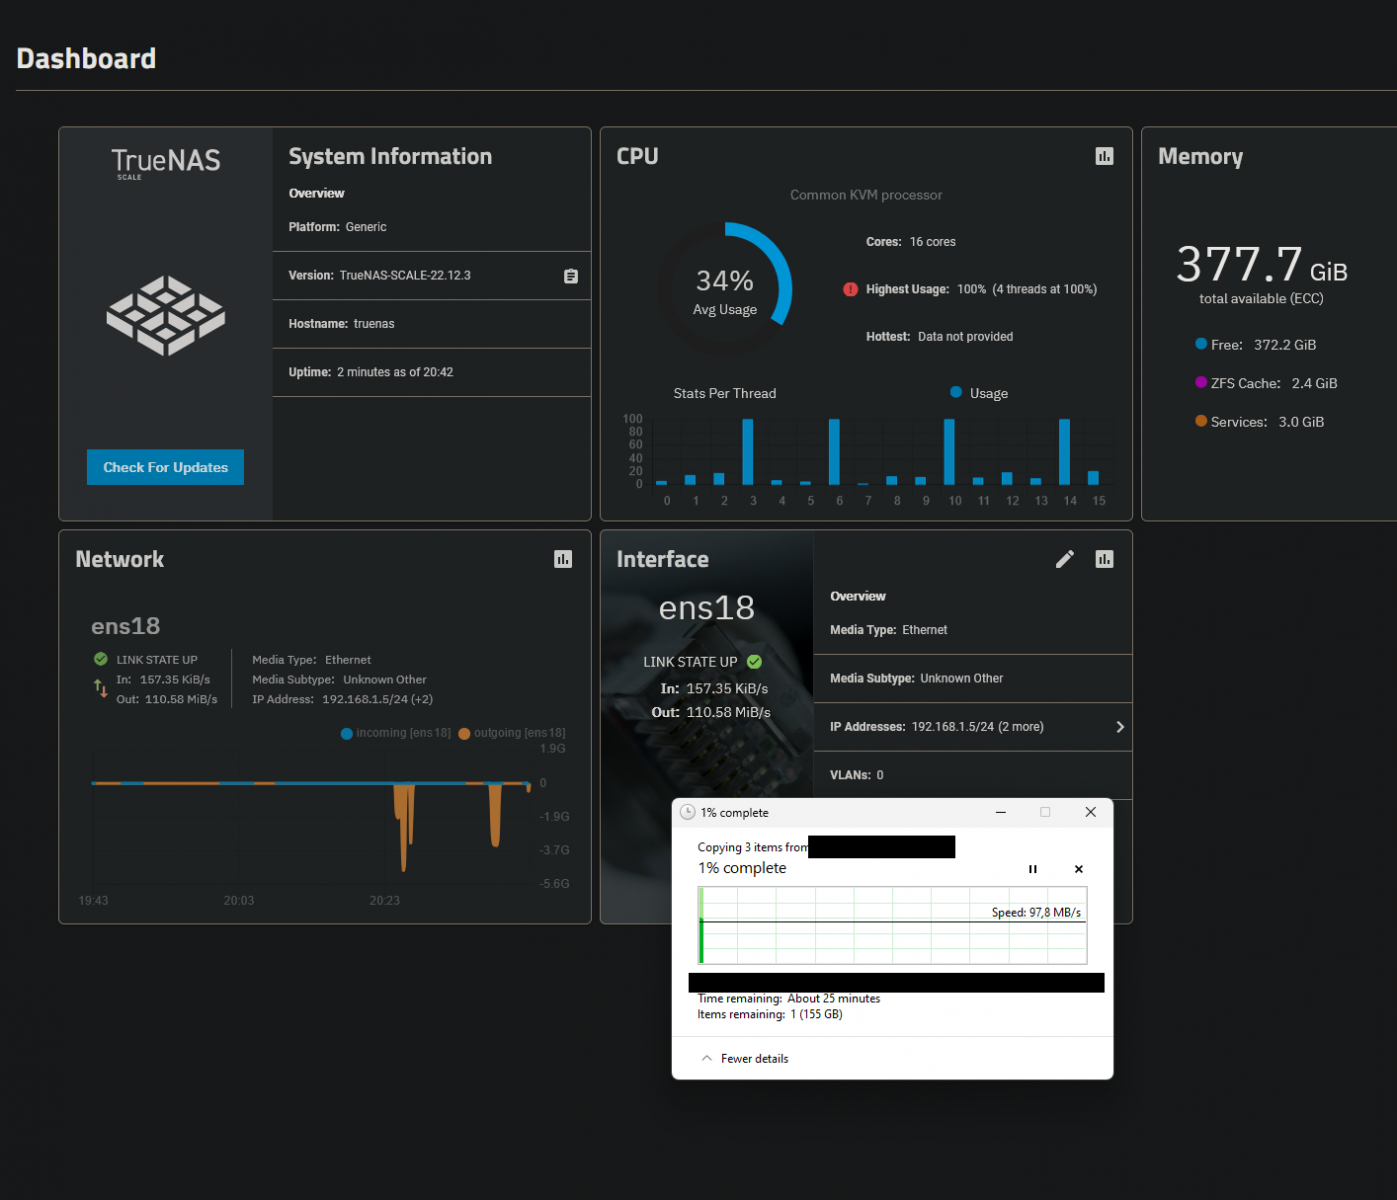Open Network reports chart icon
Screen dimensions: 1397x1200
click(x=563, y=559)
